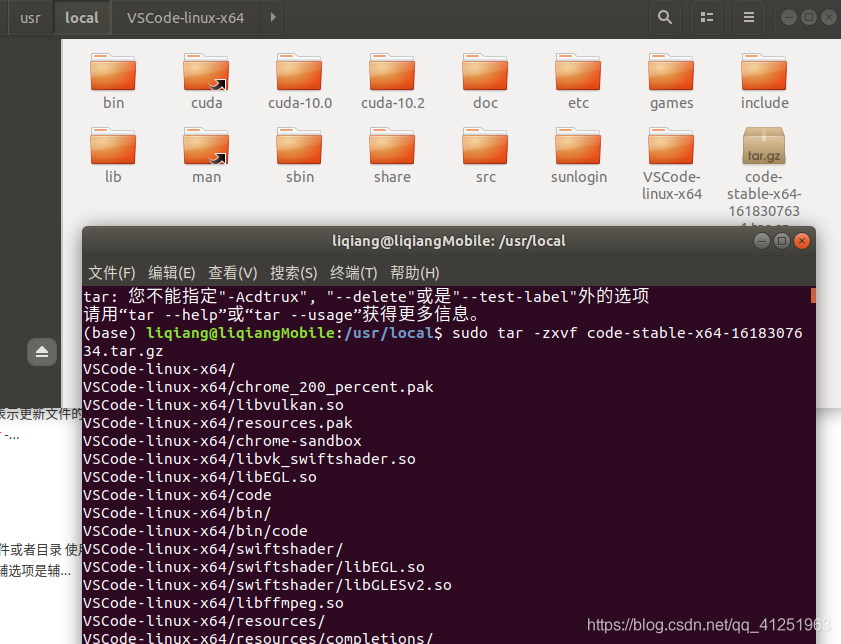The image size is (841, 644).
Task: Expand the breadcrumb chevron after VSCode-linux-x64
Action: click(271, 17)
